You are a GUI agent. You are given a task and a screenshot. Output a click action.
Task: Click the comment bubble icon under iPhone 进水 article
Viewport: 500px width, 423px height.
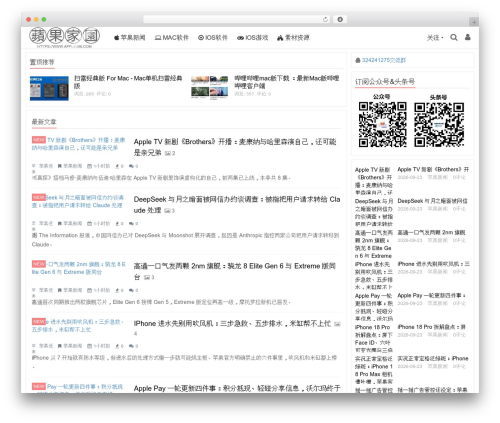(x=131, y=346)
